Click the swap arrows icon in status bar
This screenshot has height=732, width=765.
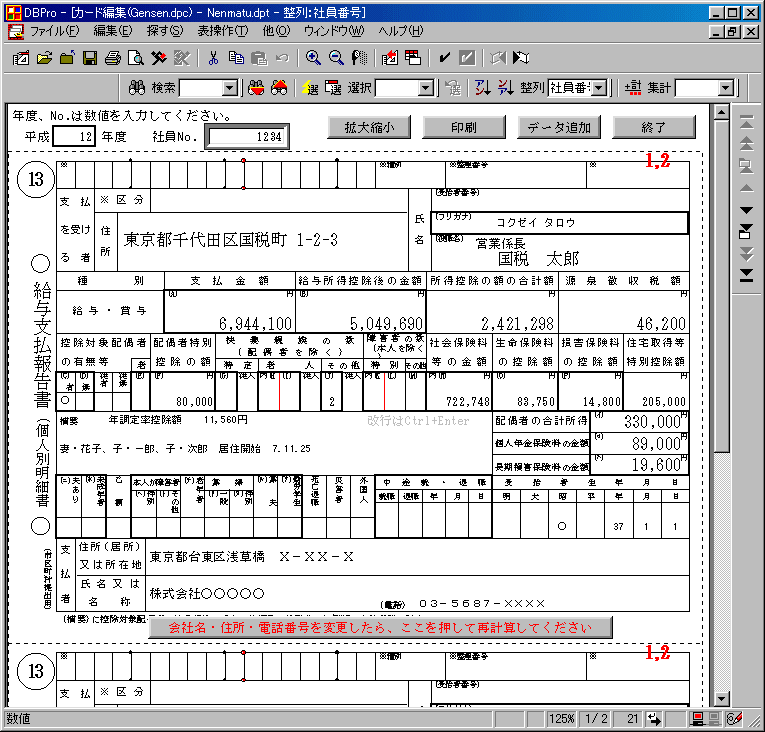[655, 719]
